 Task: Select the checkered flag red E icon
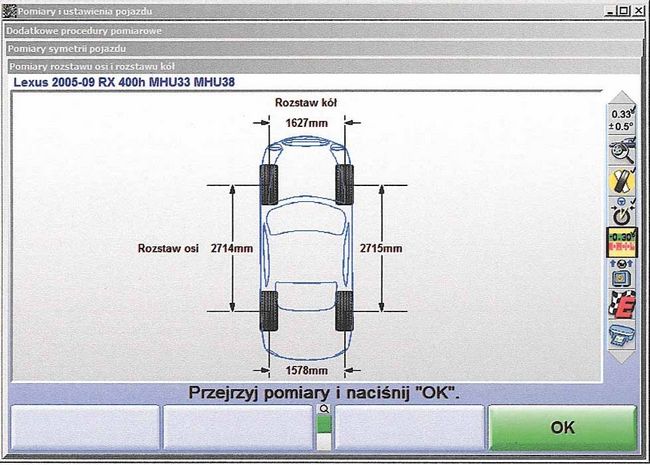click(x=622, y=301)
